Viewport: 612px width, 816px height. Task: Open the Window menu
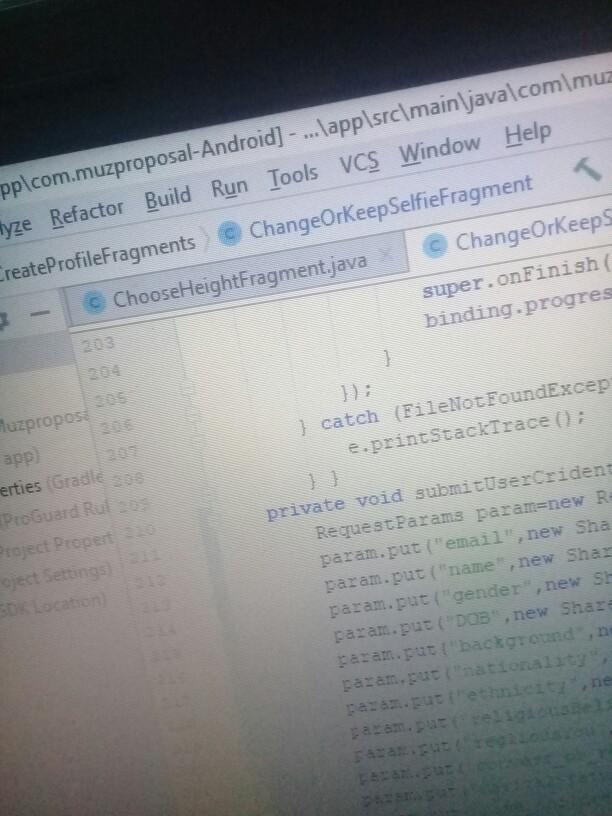(x=440, y=149)
